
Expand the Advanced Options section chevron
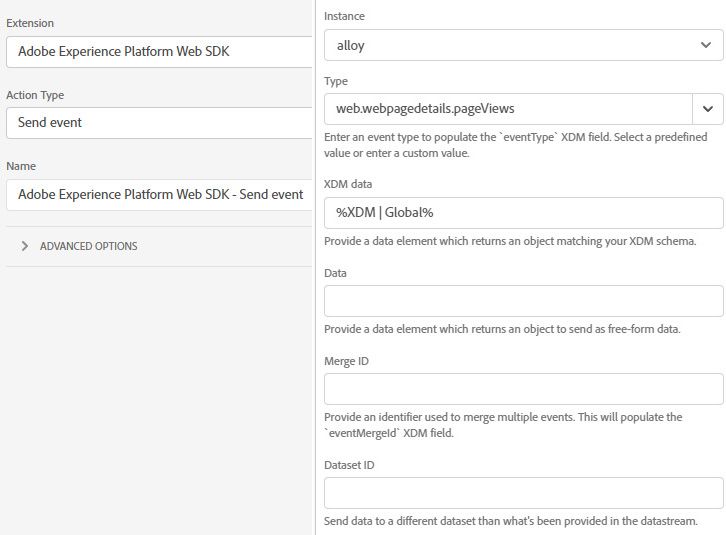tap(25, 246)
